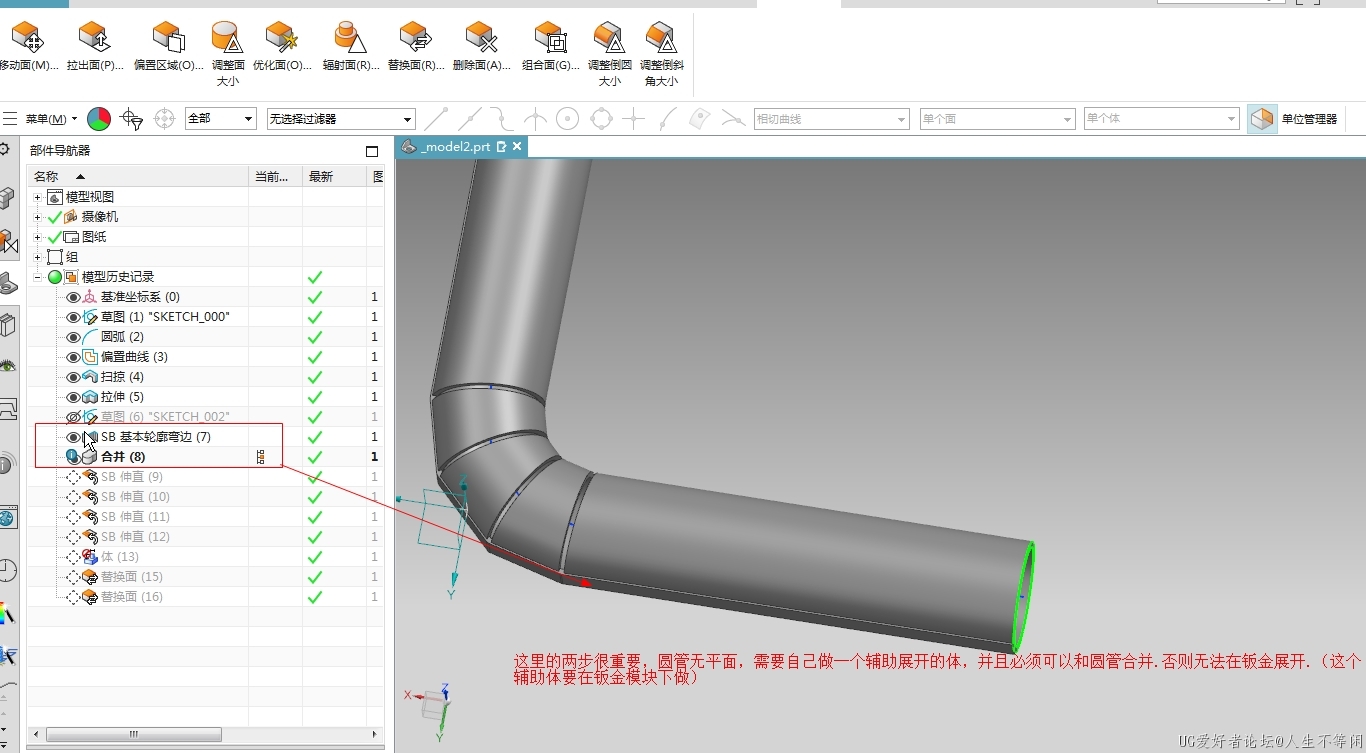This screenshot has width=1366, height=753.
Task: Open the 组合面(G) group face tool
Action: point(551,45)
